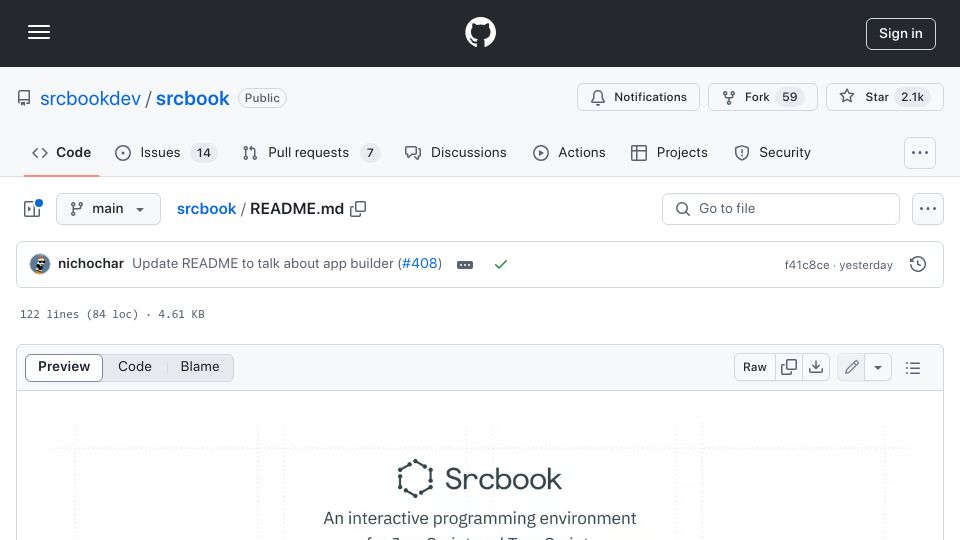Fork the repository

pos(762,97)
